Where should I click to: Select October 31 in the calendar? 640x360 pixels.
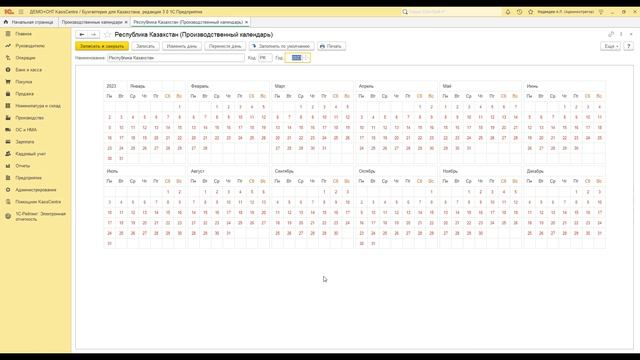[x=373, y=244]
